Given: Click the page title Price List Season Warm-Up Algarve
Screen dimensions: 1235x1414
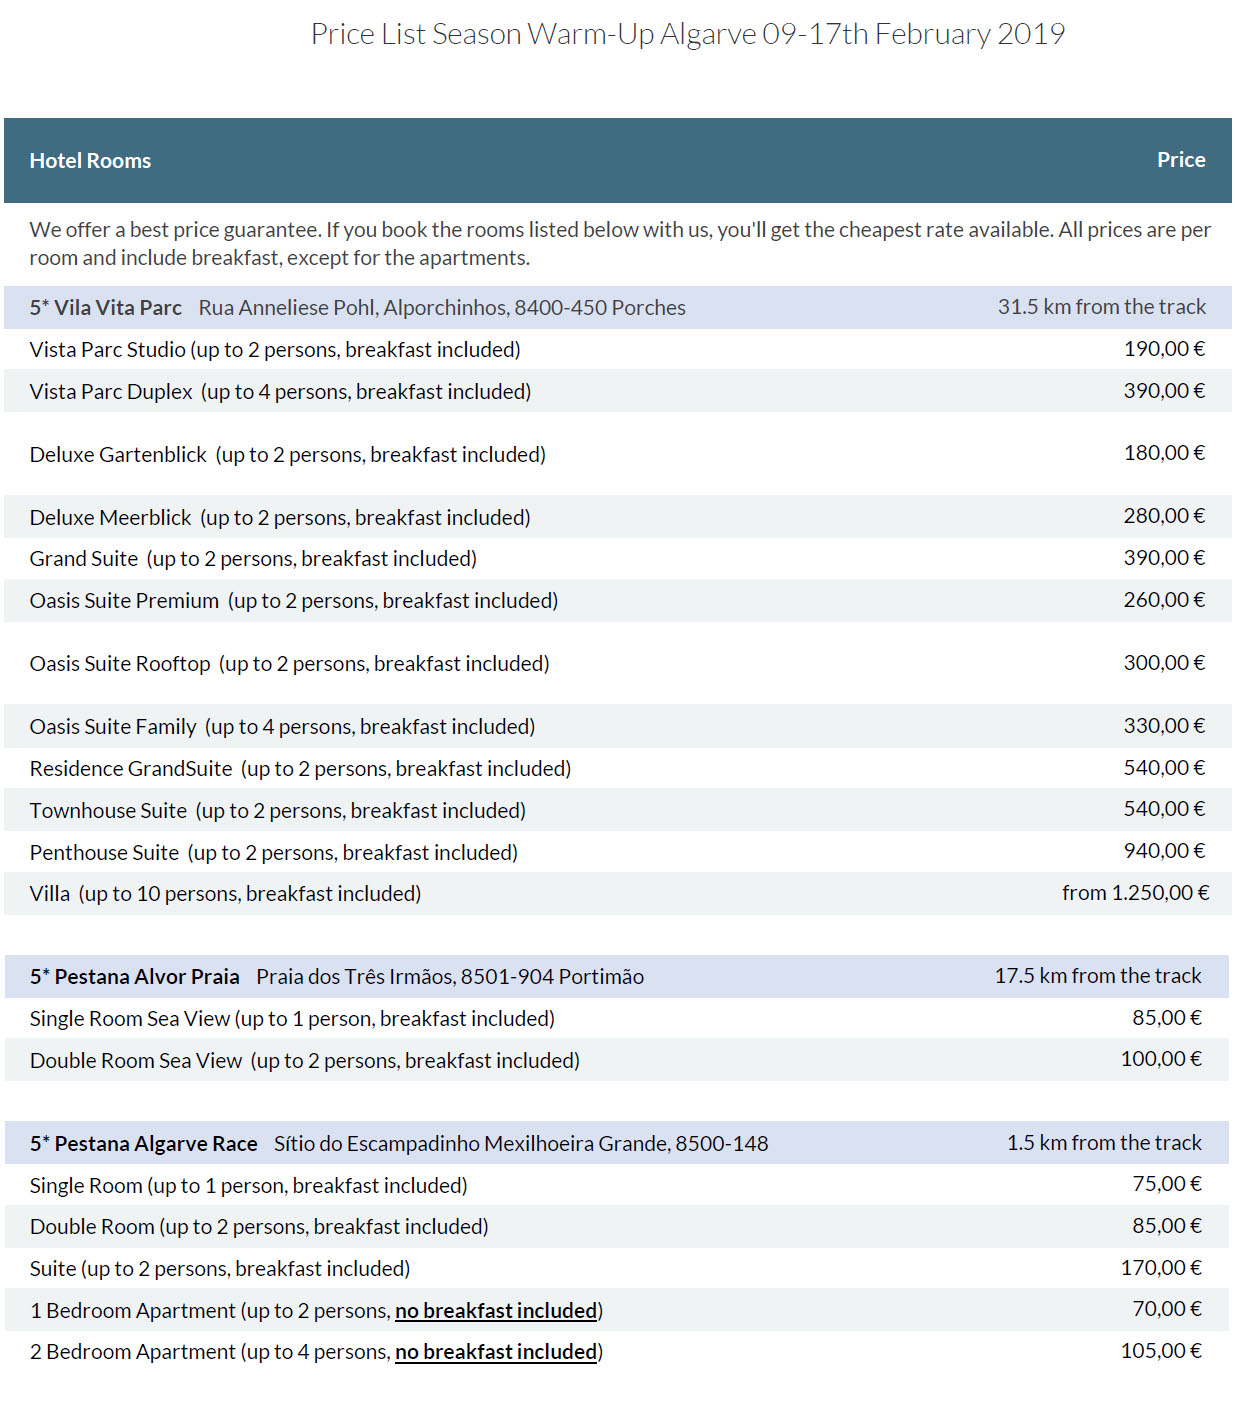Looking at the screenshot, I should click(x=687, y=34).
